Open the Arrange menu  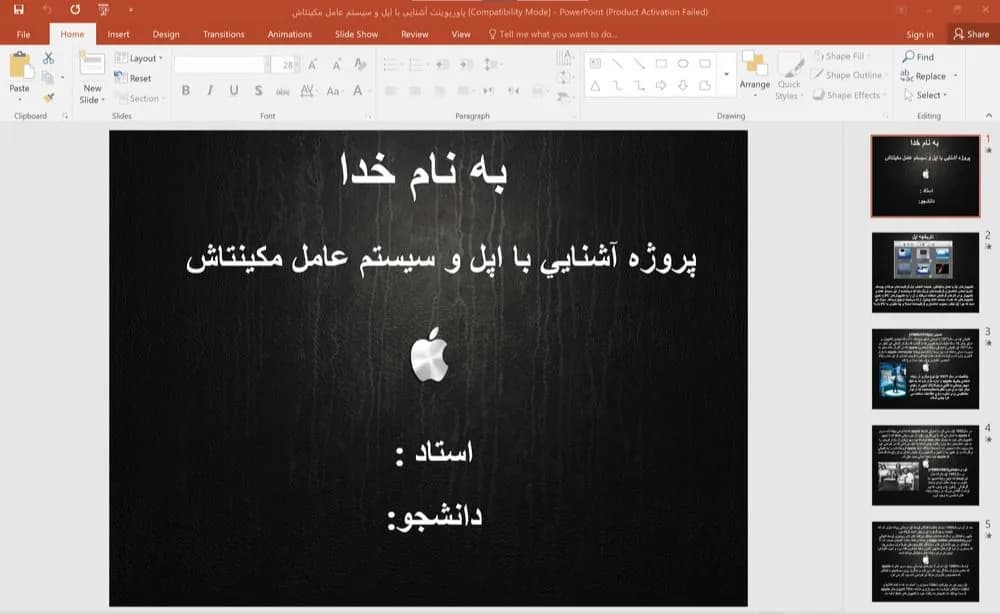[x=754, y=74]
